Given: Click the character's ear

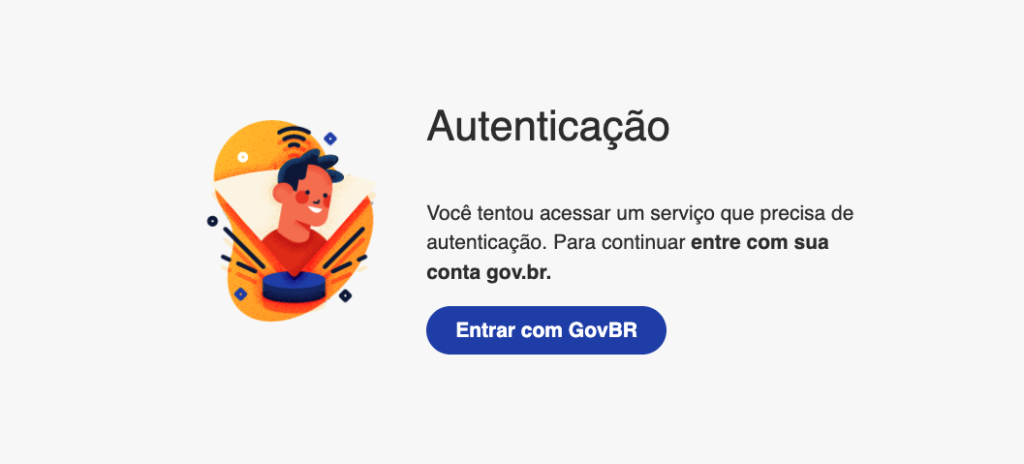Looking at the screenshot, I should point(281,191).
